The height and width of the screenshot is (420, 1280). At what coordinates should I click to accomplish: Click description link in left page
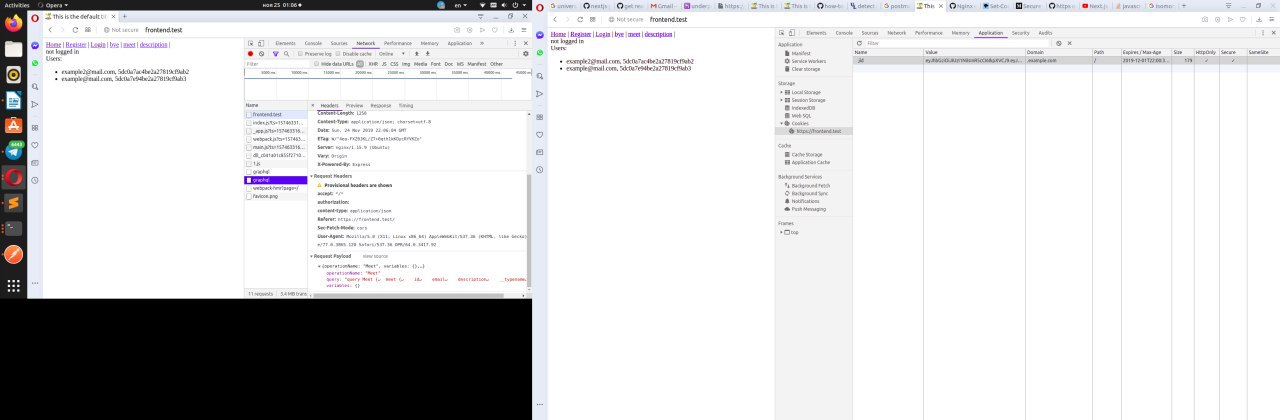pos(153,45)
